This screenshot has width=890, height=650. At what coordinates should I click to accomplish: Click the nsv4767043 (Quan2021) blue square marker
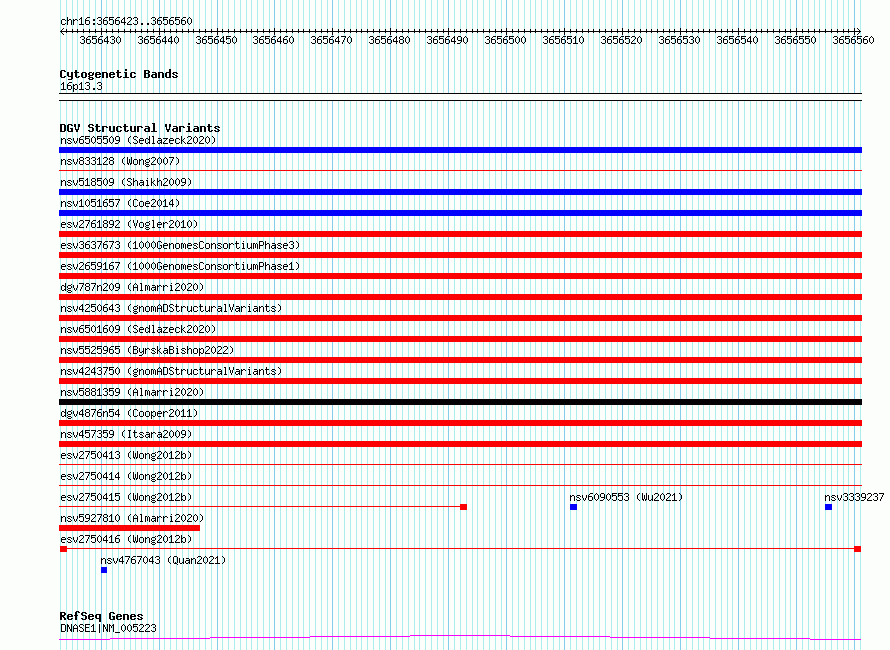[104, 570]
